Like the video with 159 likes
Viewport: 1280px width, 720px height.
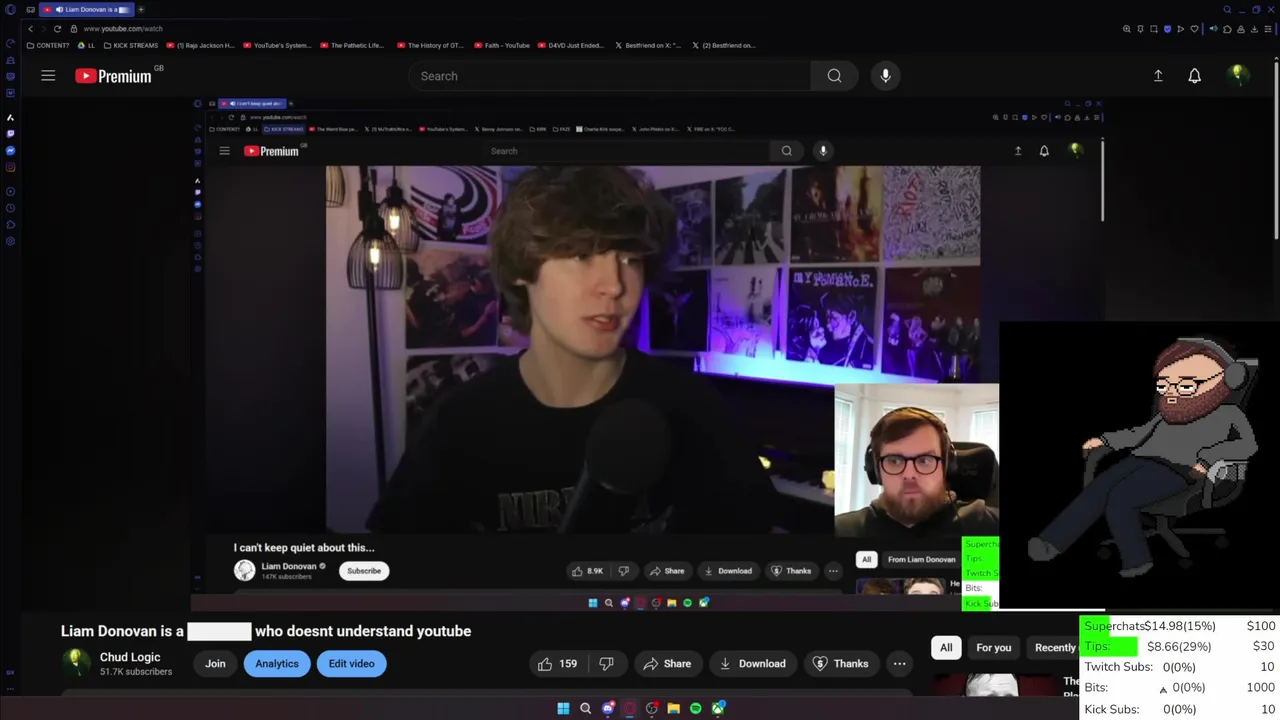click(558, 664)
